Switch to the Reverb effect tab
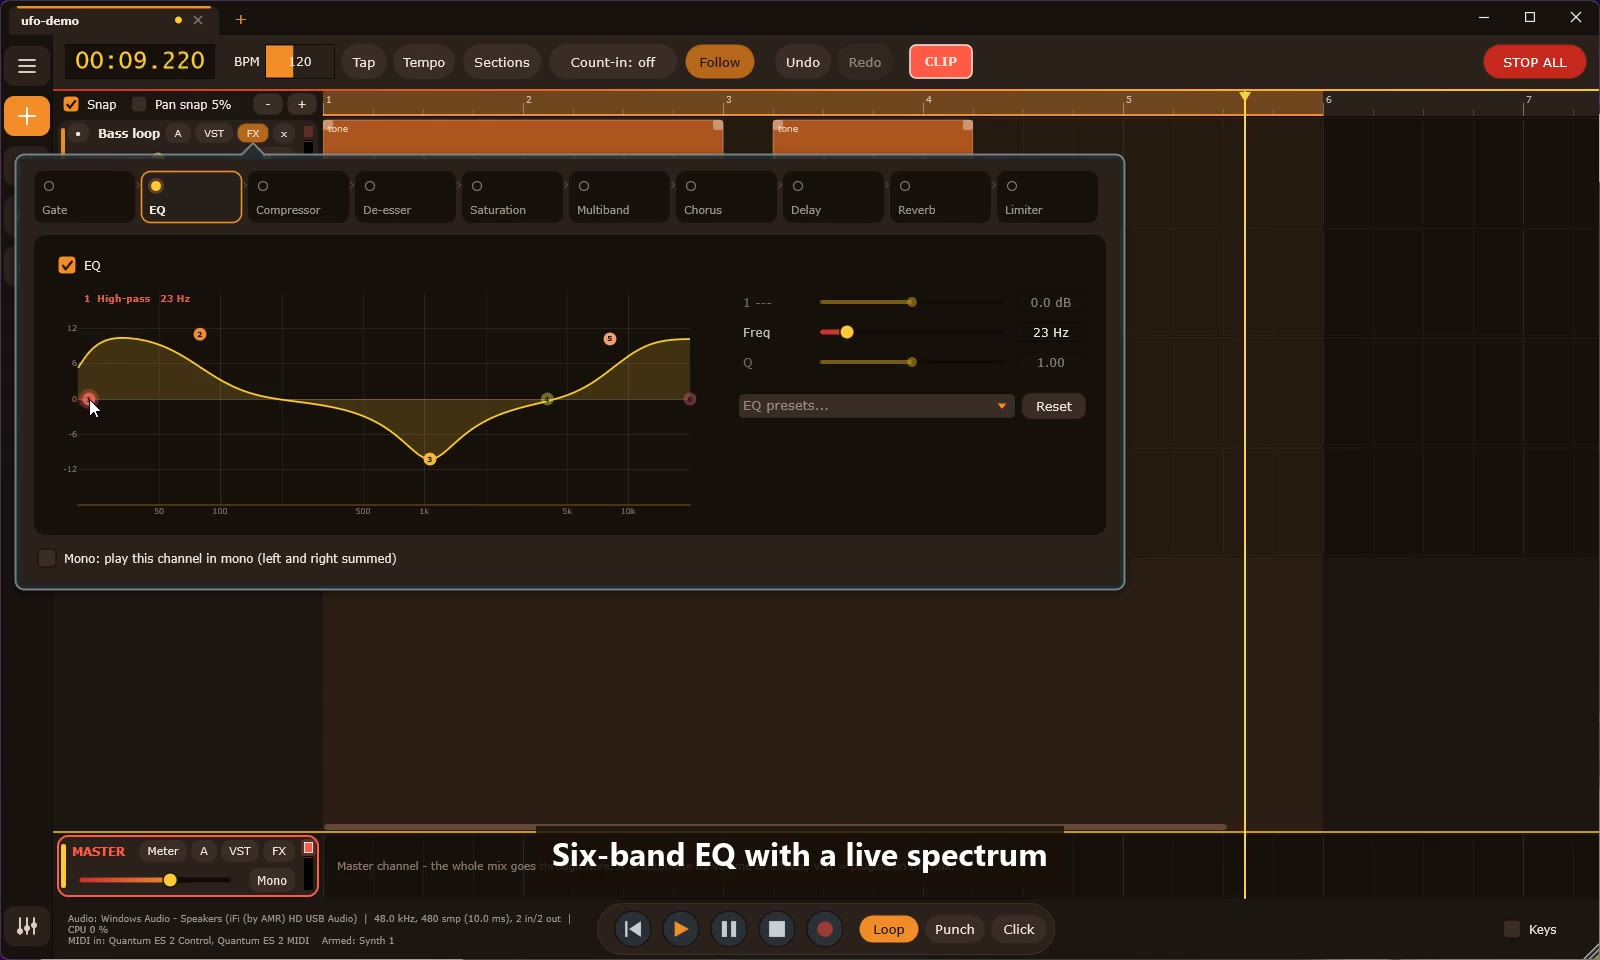The height and width of the screenshot is (960, 1600). [940, 197]
